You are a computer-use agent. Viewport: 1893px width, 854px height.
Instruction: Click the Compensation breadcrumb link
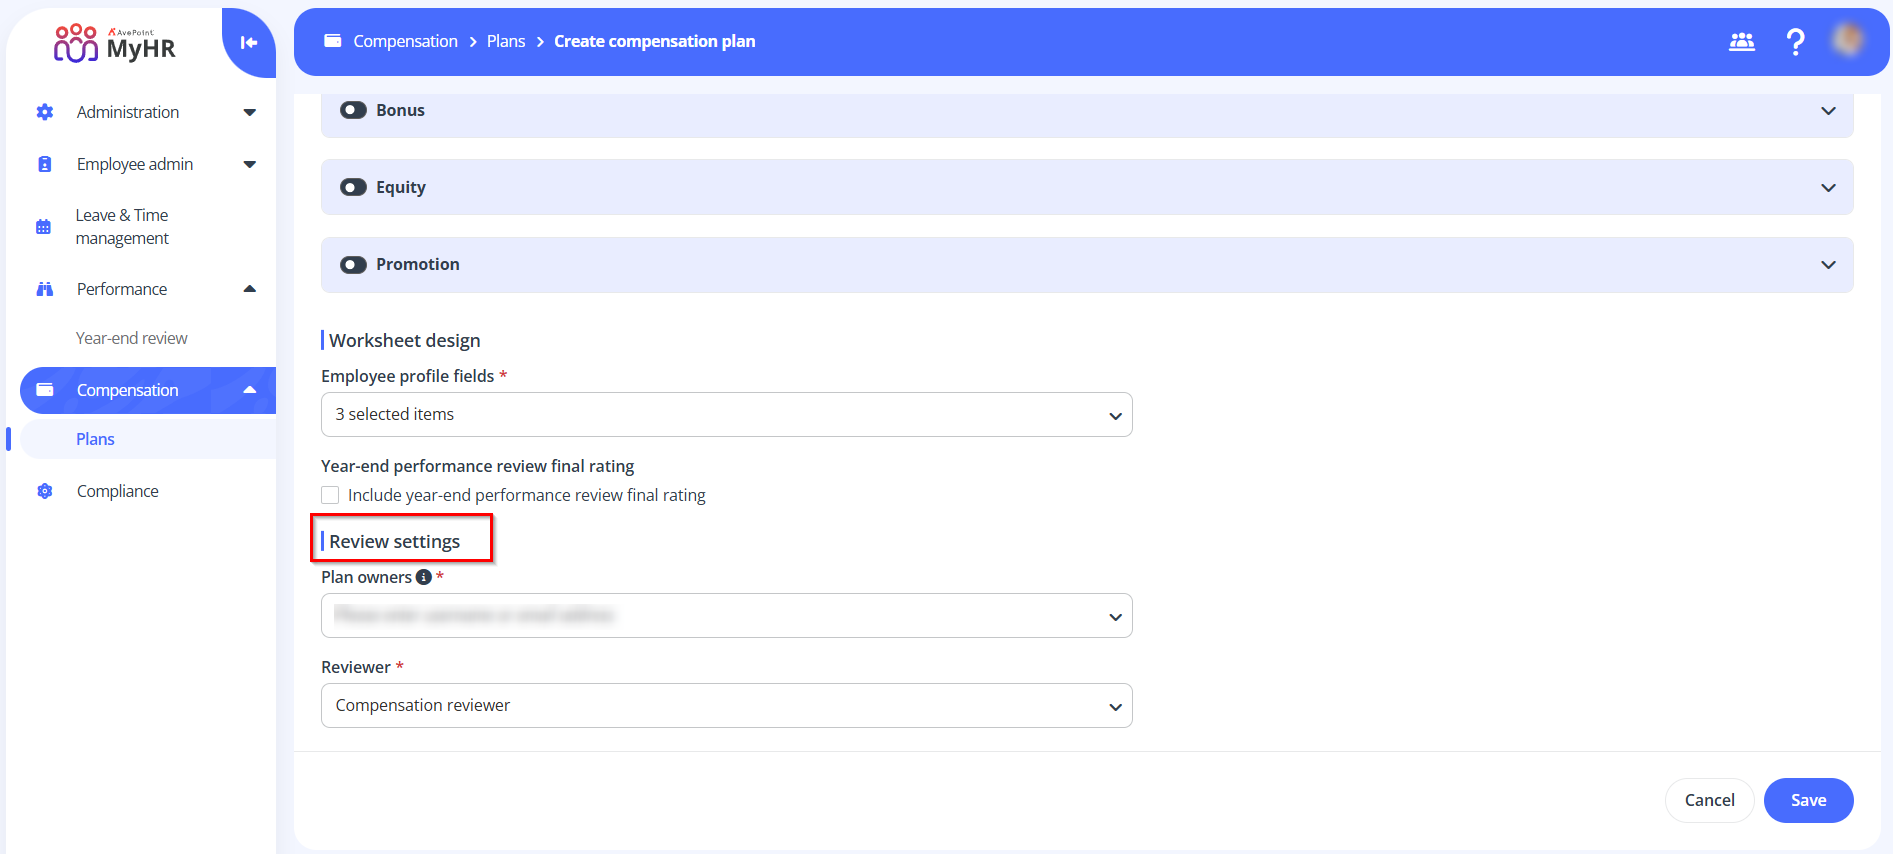[405, 41]
